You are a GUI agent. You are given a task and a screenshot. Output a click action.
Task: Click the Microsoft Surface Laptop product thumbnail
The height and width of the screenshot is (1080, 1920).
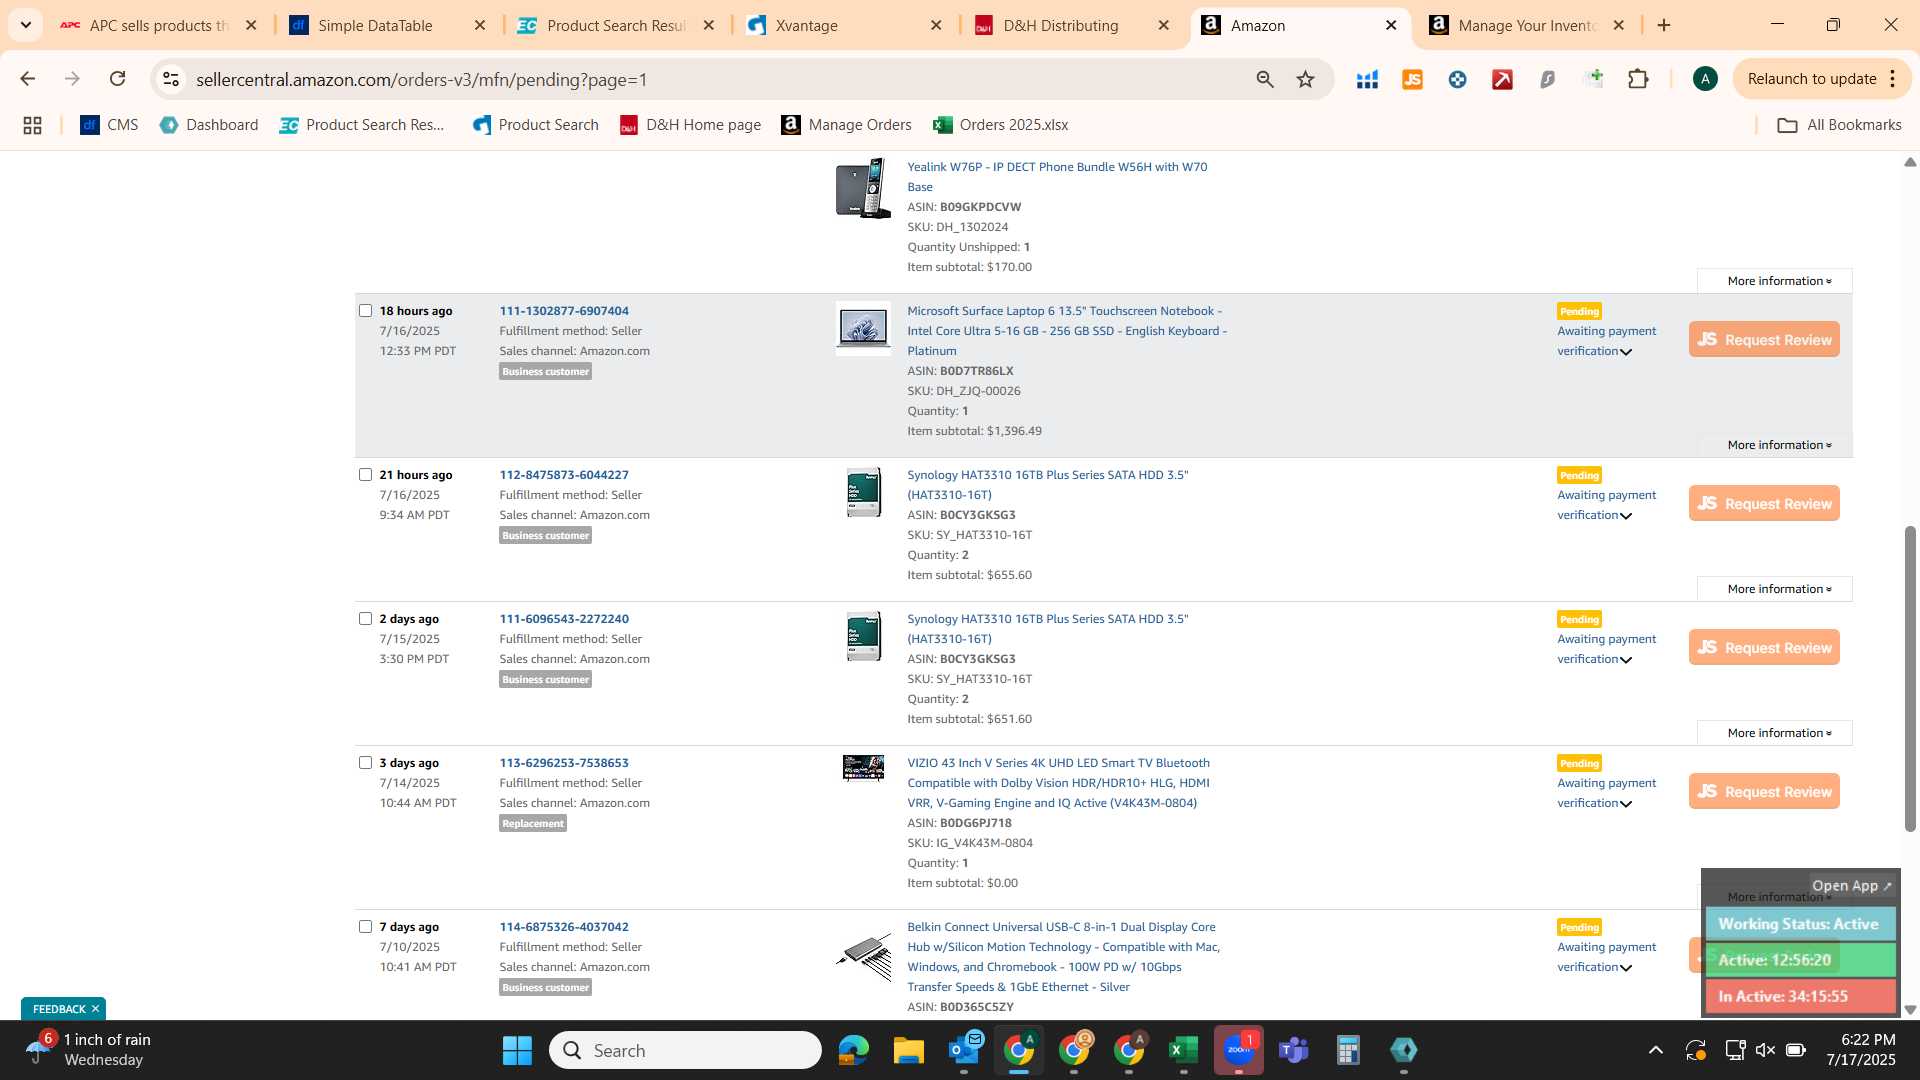(863, 328)
